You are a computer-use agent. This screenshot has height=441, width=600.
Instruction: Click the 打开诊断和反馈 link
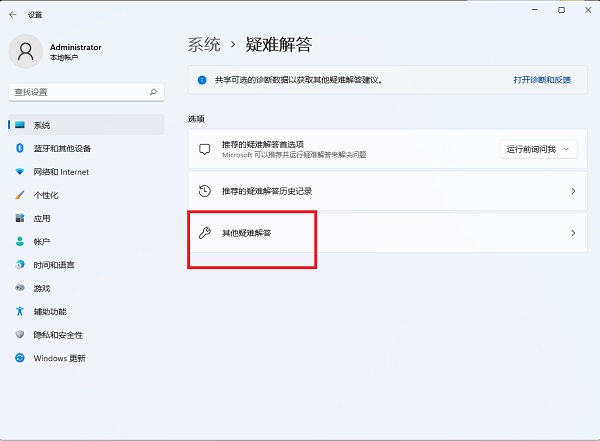[542, 79]
